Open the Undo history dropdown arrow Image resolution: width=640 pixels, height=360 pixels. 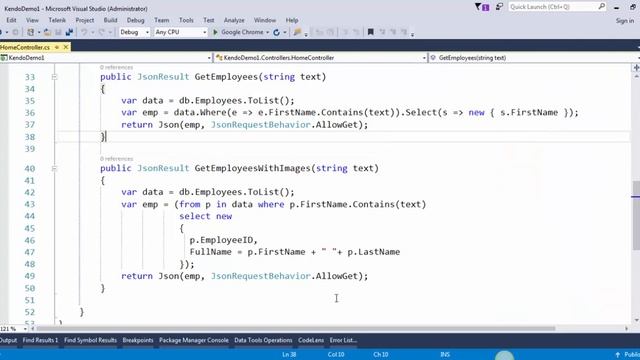92,32
